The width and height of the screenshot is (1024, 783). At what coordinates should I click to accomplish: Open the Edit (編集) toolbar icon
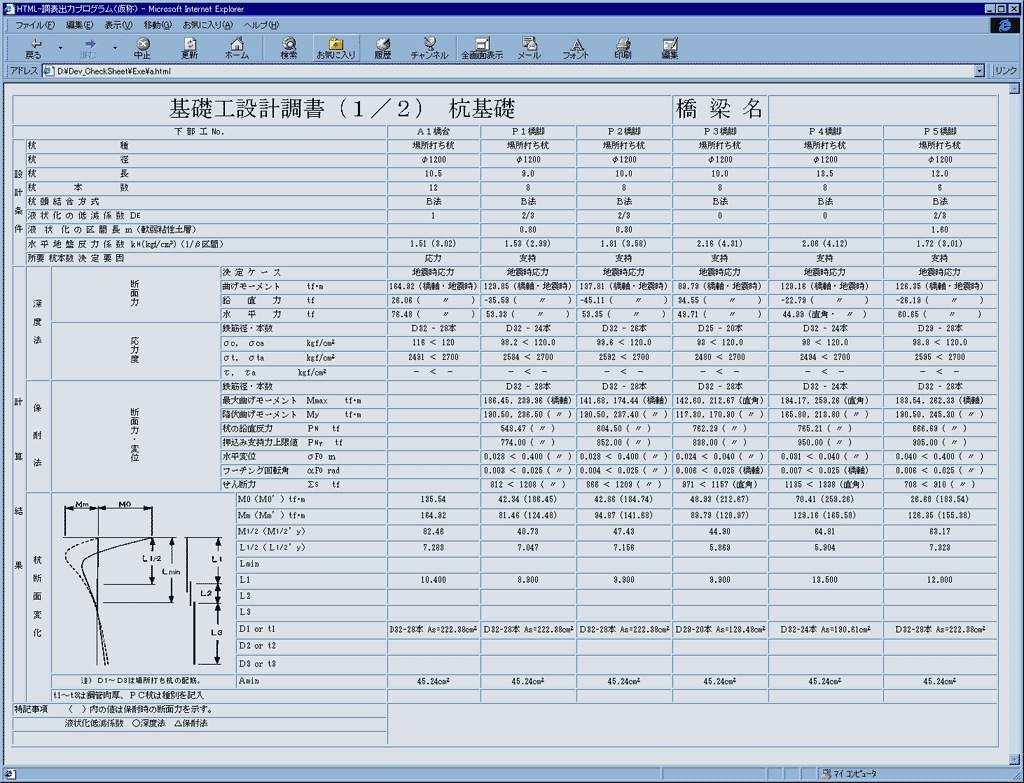pos(669,48)
